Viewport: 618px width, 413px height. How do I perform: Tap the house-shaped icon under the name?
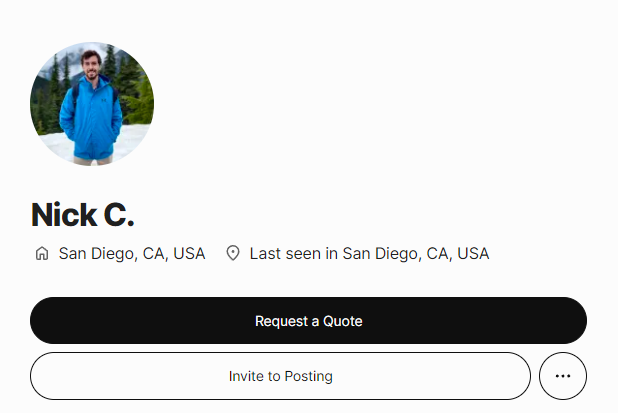click(42, 254)
